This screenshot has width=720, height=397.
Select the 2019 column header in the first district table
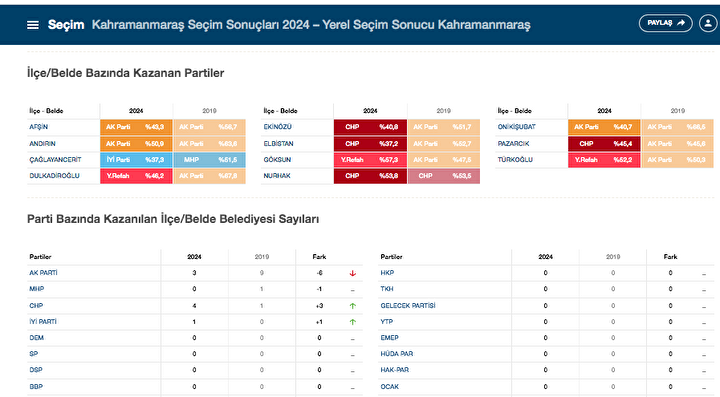click(x=209, y=111)
